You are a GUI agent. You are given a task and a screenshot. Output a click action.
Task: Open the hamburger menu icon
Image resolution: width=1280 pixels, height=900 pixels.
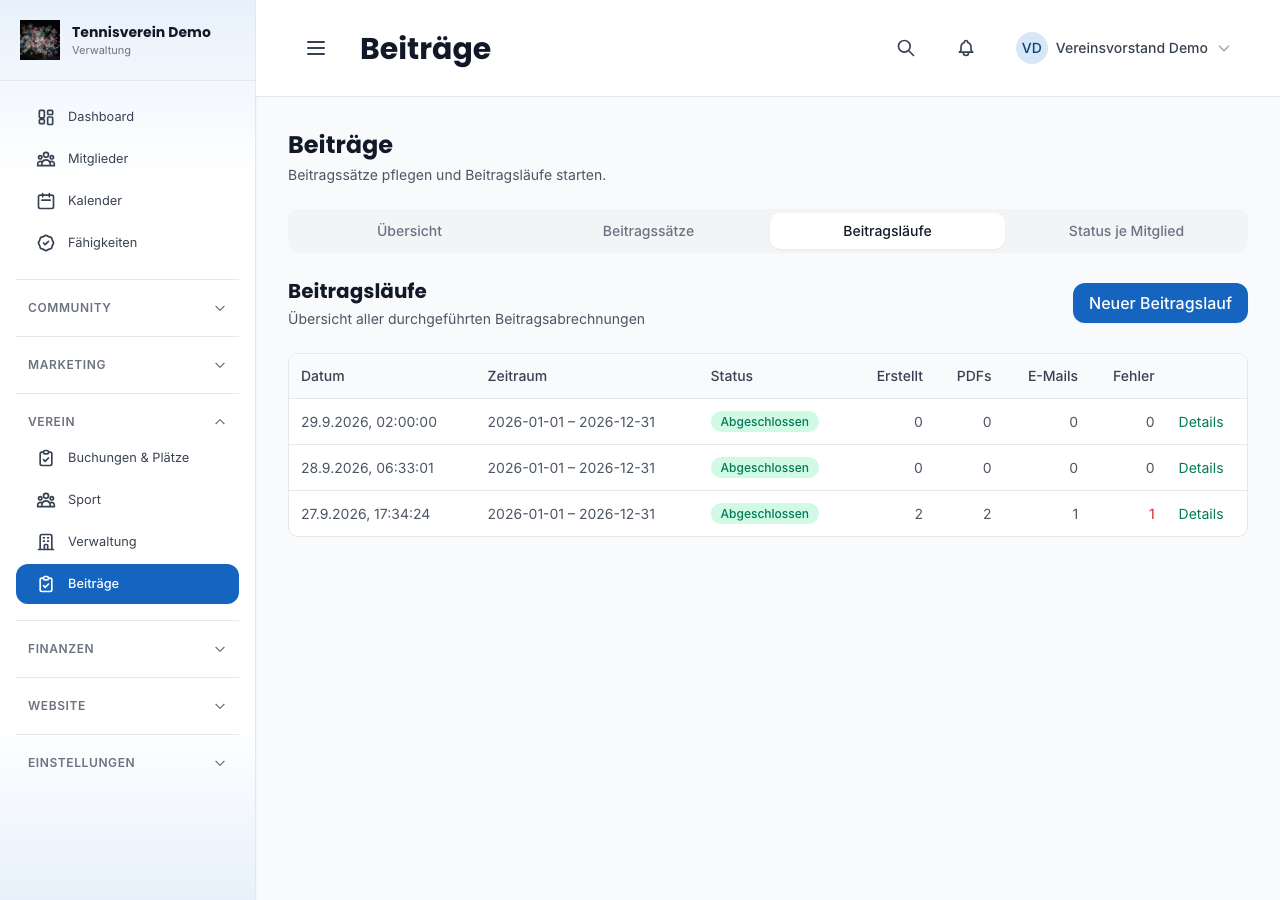pyautogui.click(x=316, y=48)
